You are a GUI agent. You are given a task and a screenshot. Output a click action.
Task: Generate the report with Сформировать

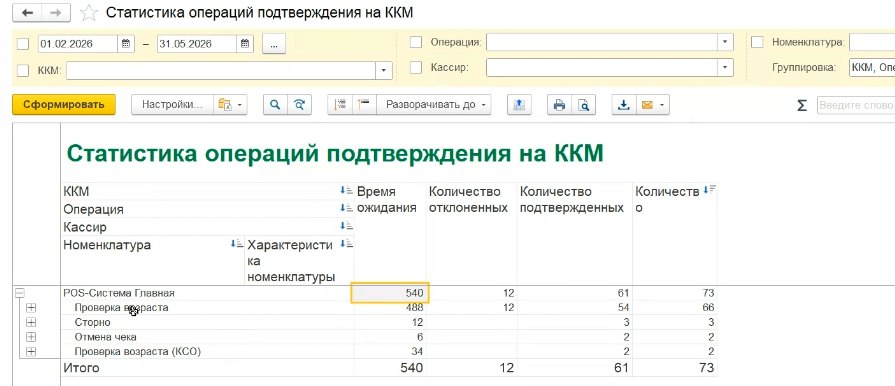pyautogui.click(x=64, y=104)
